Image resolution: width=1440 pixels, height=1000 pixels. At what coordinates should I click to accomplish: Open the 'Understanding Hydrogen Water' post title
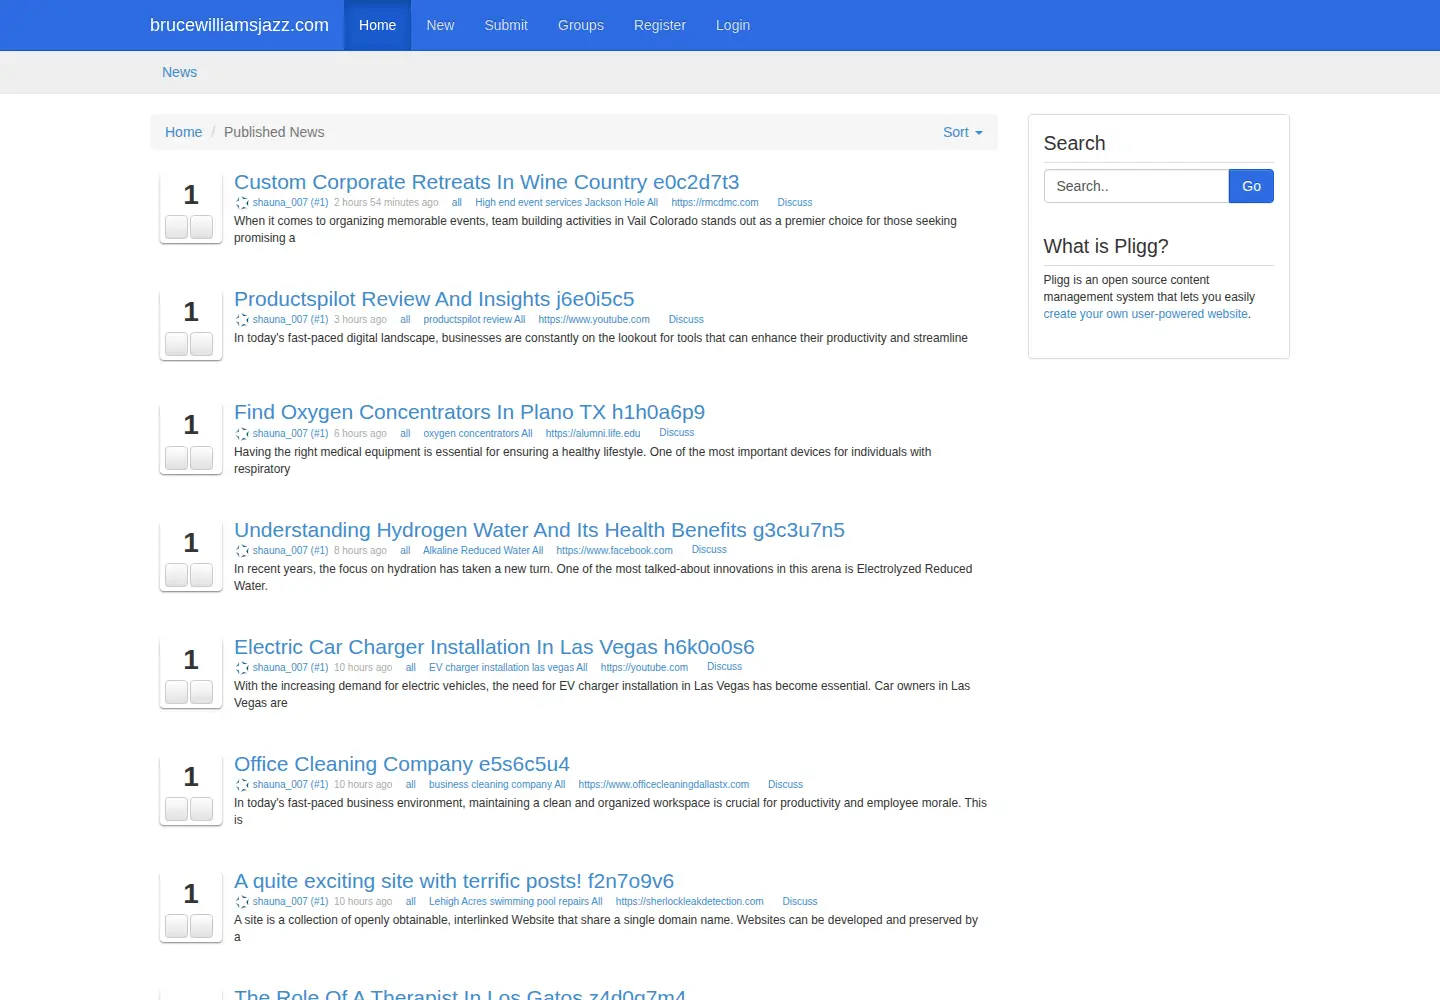[x=539, y=530]
